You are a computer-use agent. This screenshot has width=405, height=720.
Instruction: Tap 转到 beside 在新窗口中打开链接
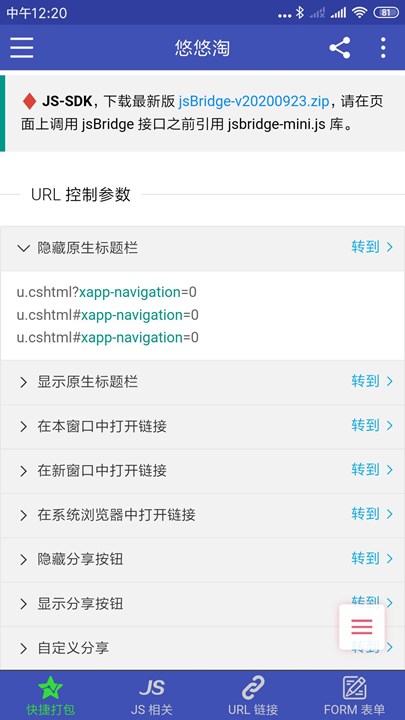372,470
